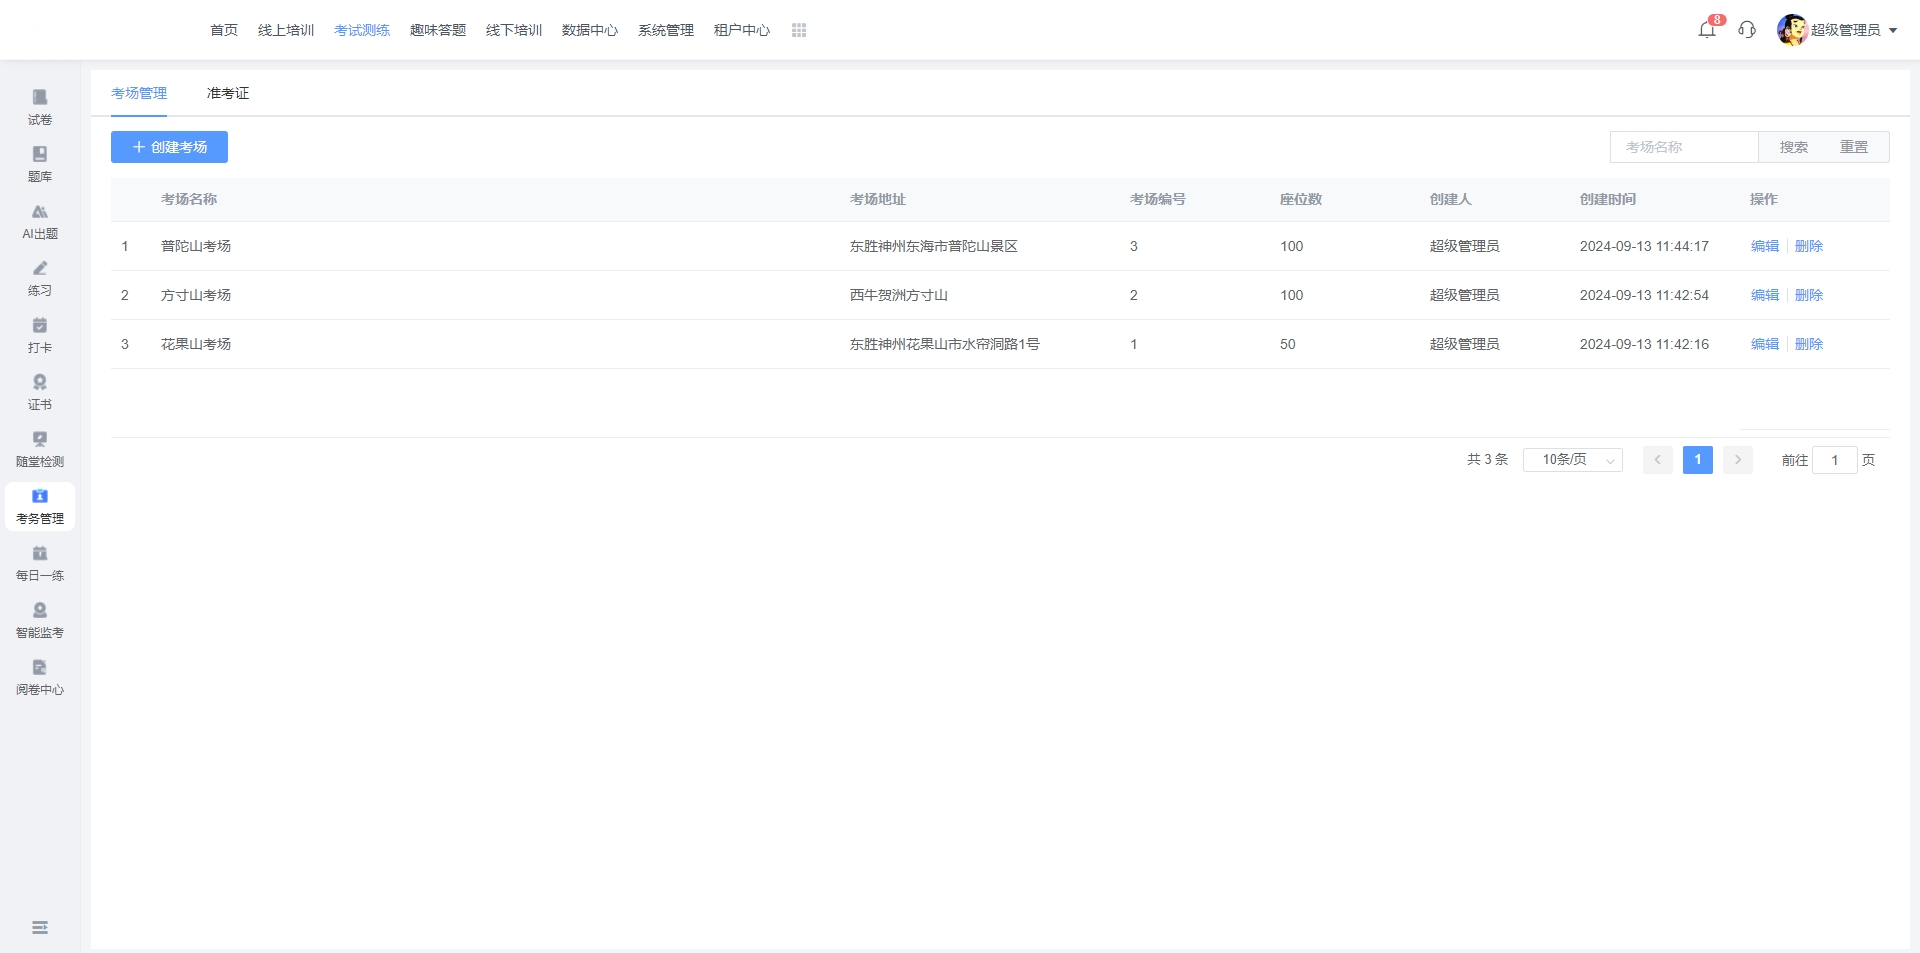Open the headset support icon
Image resolution: width=1920 pixels, height=953 pixels.
tap(1747, 30)
